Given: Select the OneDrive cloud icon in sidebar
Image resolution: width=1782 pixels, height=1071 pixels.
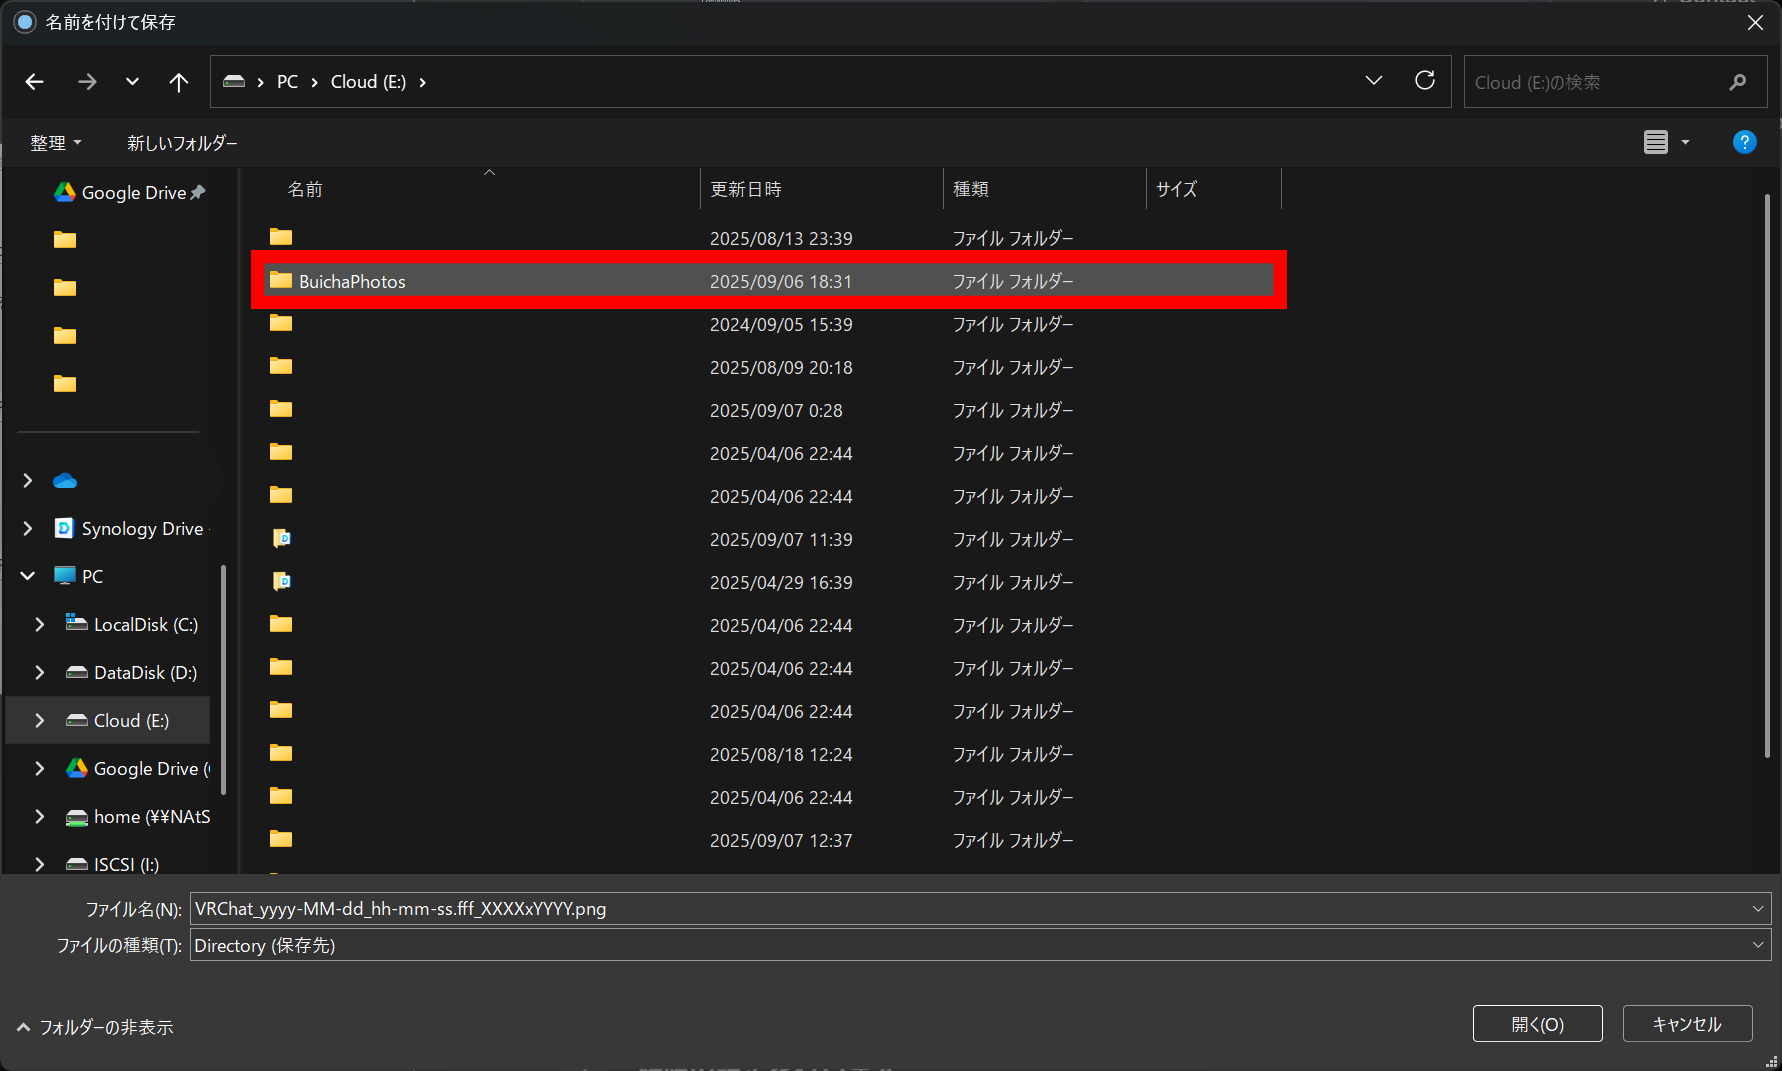Looking at the screenshot, I should click(x=65, y=481).
